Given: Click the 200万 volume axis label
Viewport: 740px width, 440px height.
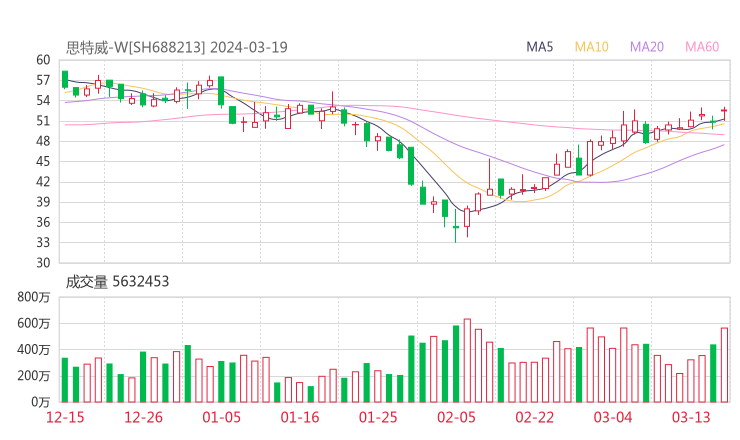Looking at the screenshot, I should pyautogui.click(x=34, y=376).
